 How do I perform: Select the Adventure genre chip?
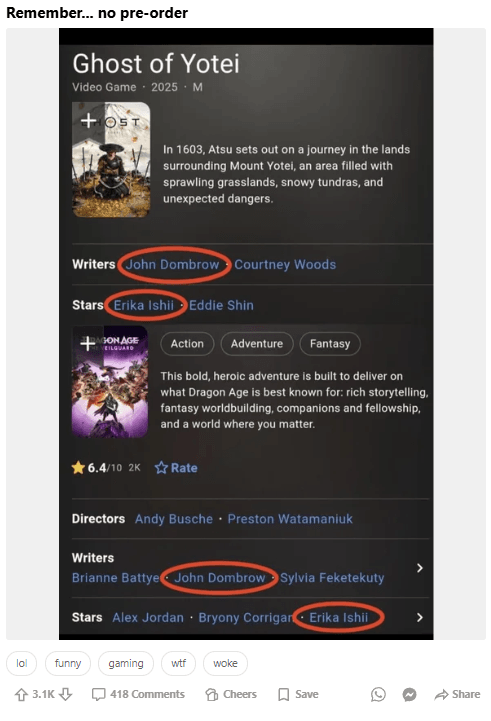257,343
